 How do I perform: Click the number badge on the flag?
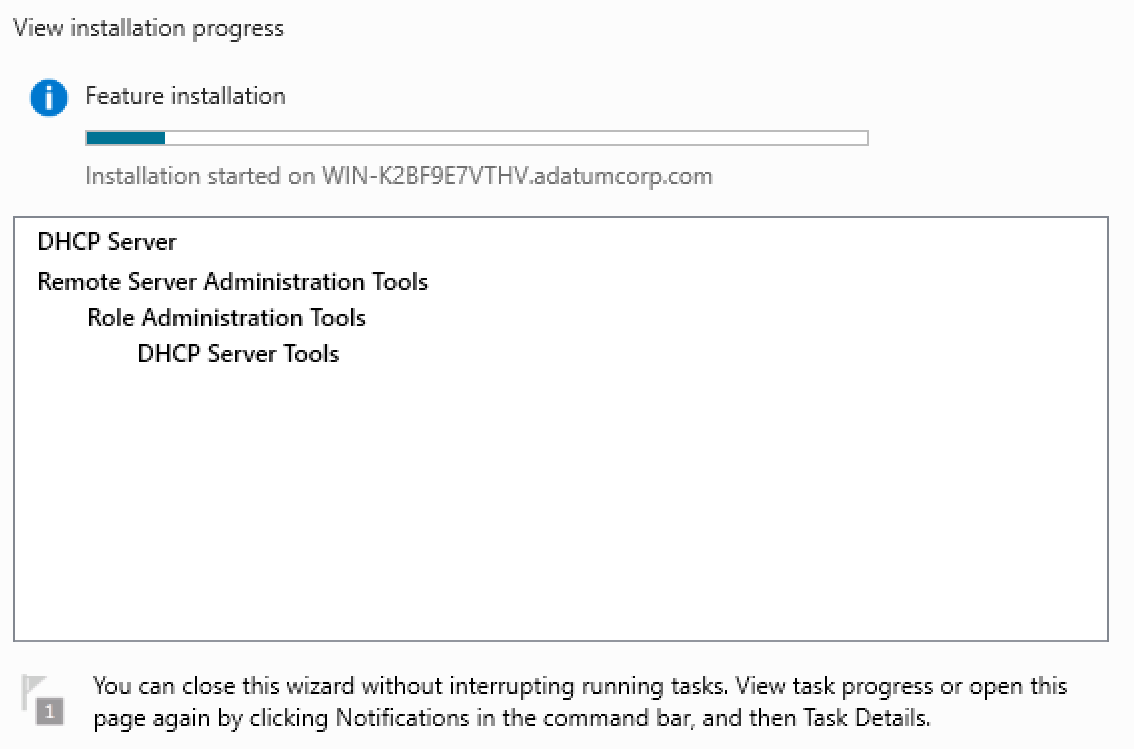click(51, 712)
